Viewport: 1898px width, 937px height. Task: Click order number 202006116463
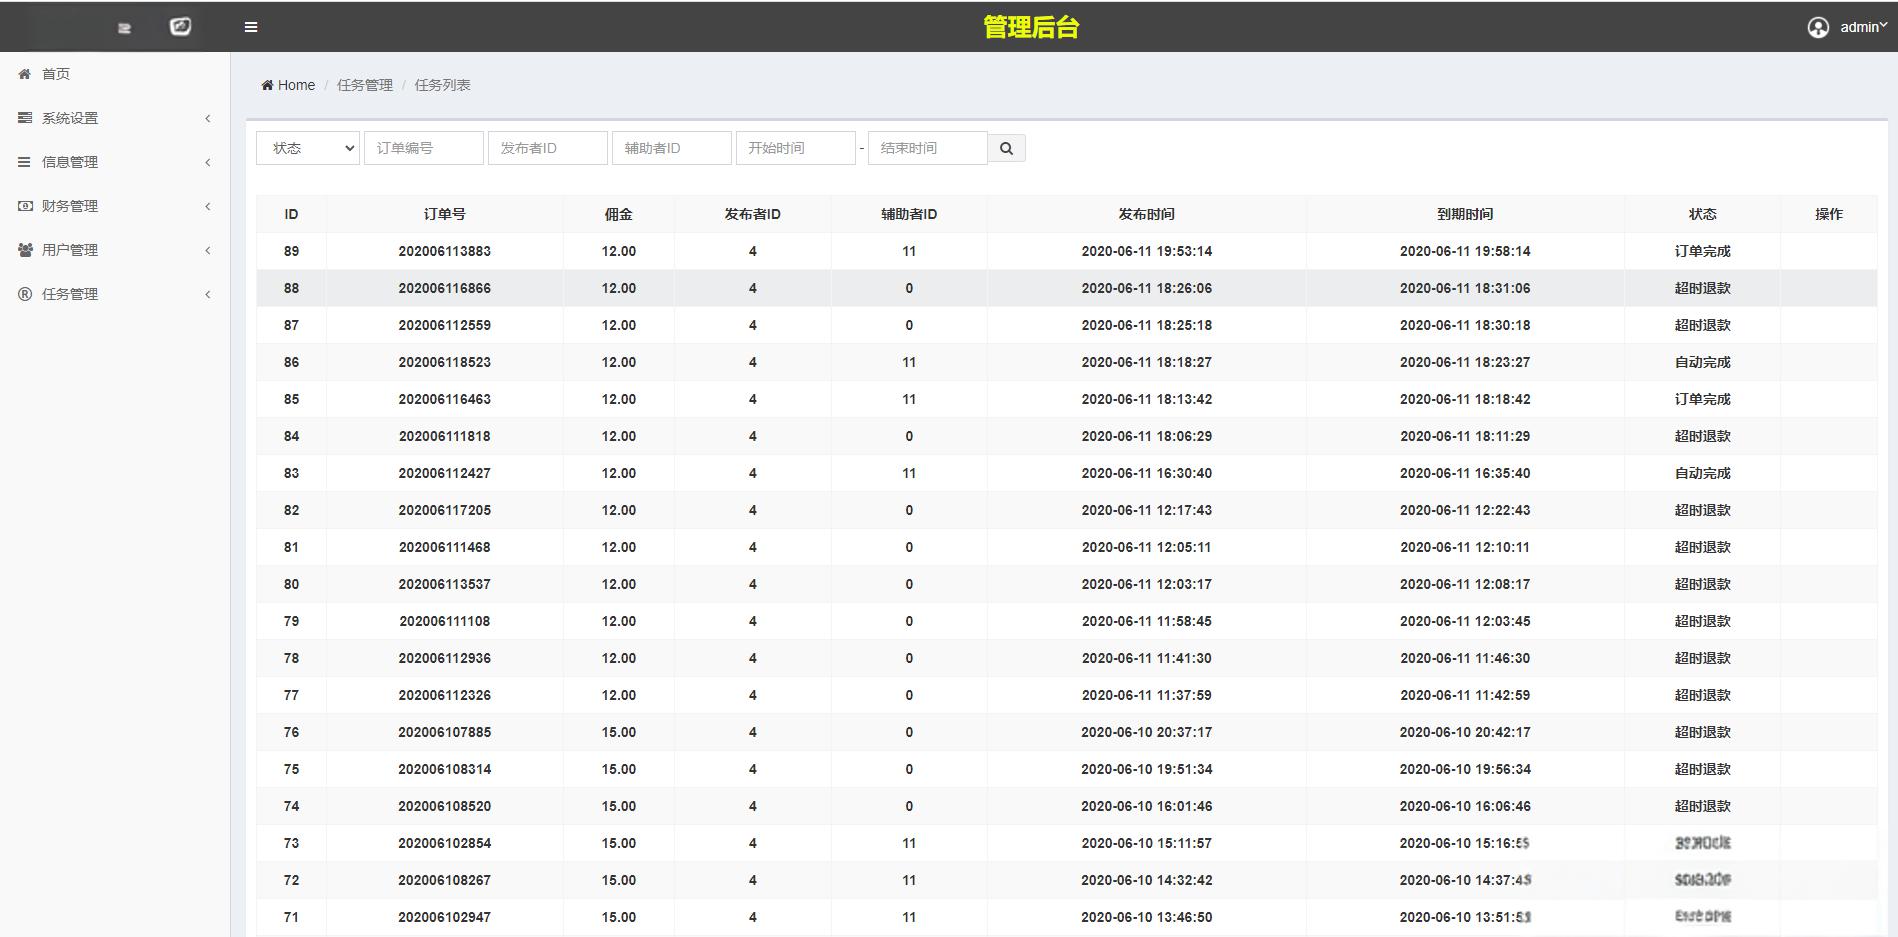445,399
